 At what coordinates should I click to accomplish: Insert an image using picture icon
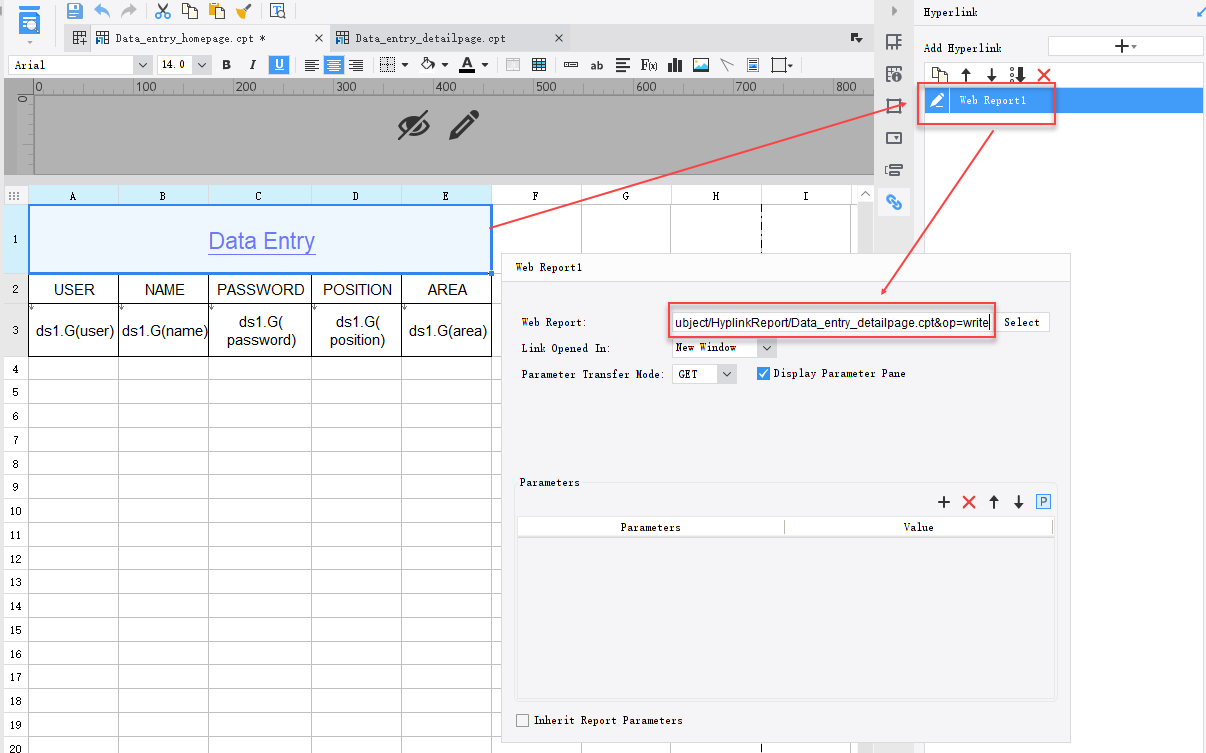701,65
